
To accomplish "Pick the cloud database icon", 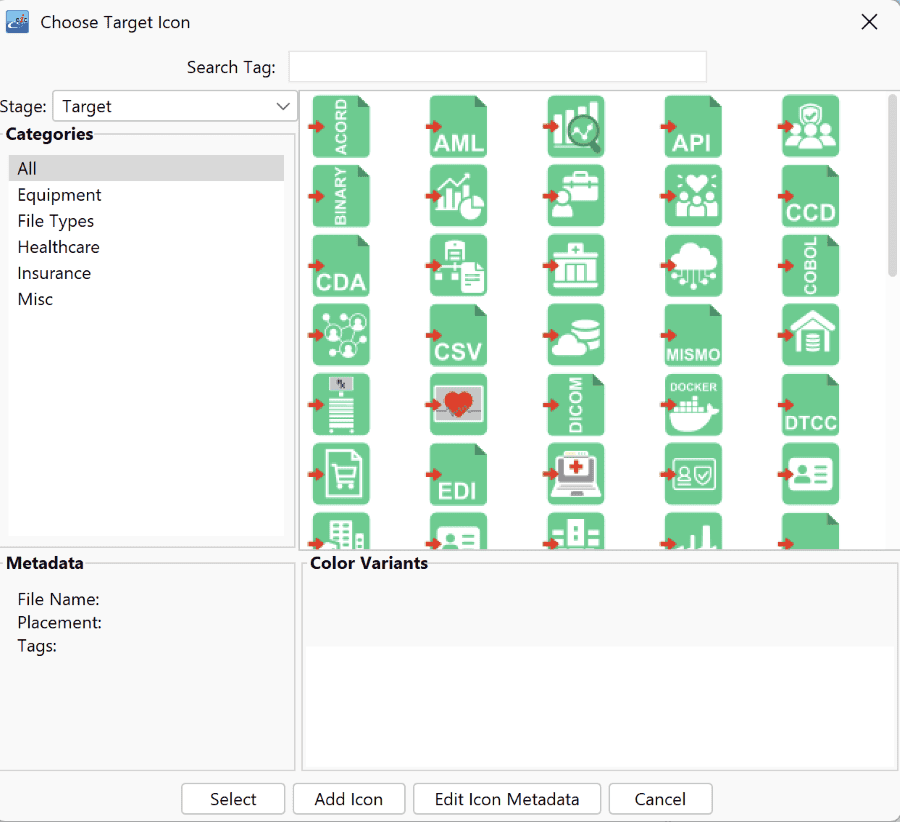I will coord(576,335).
